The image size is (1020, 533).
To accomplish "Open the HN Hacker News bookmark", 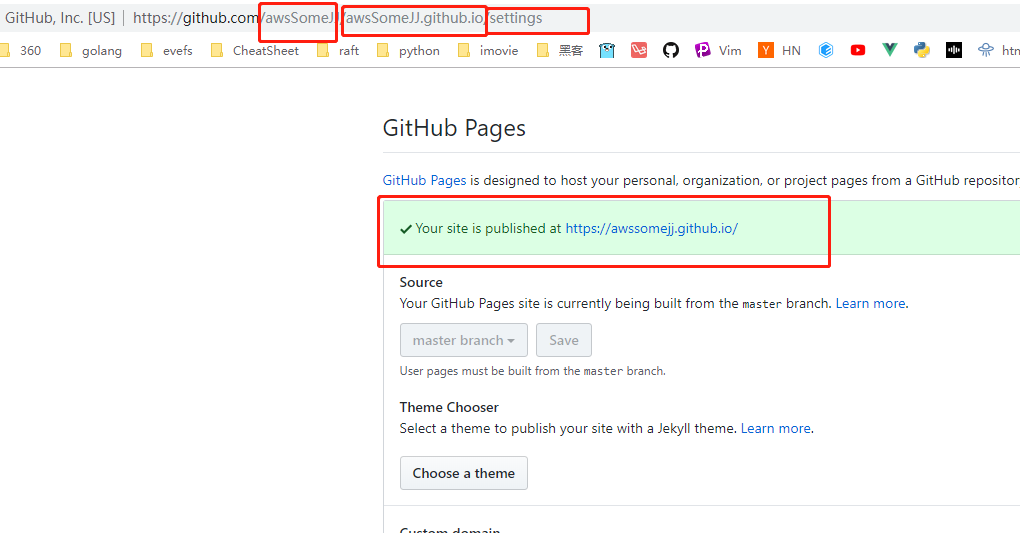I will 779,50.
